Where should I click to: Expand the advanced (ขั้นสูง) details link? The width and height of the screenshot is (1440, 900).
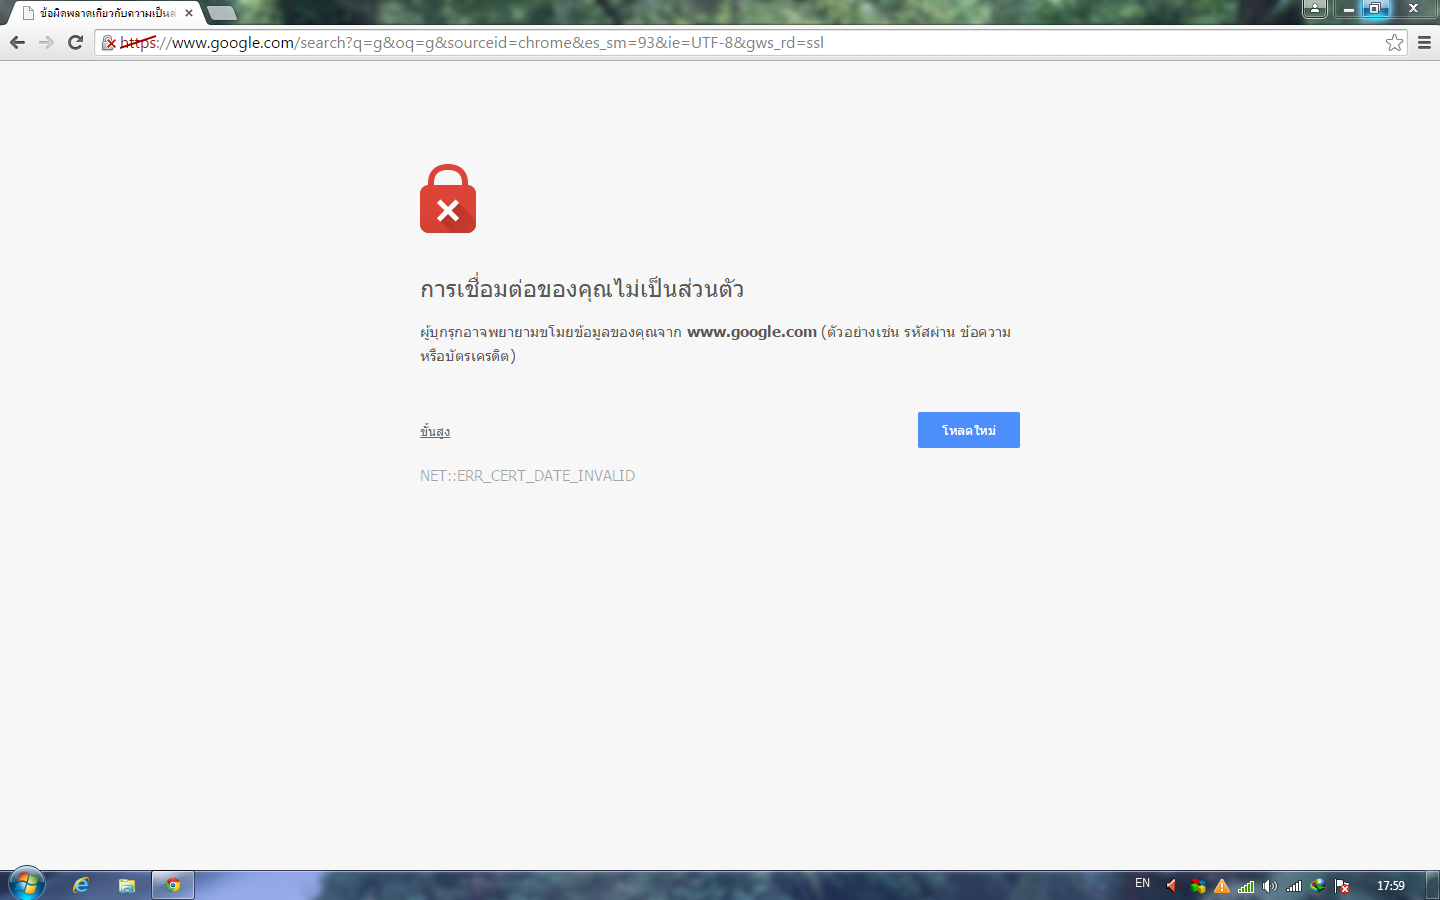pyautogui.click(x=435, y=431)
